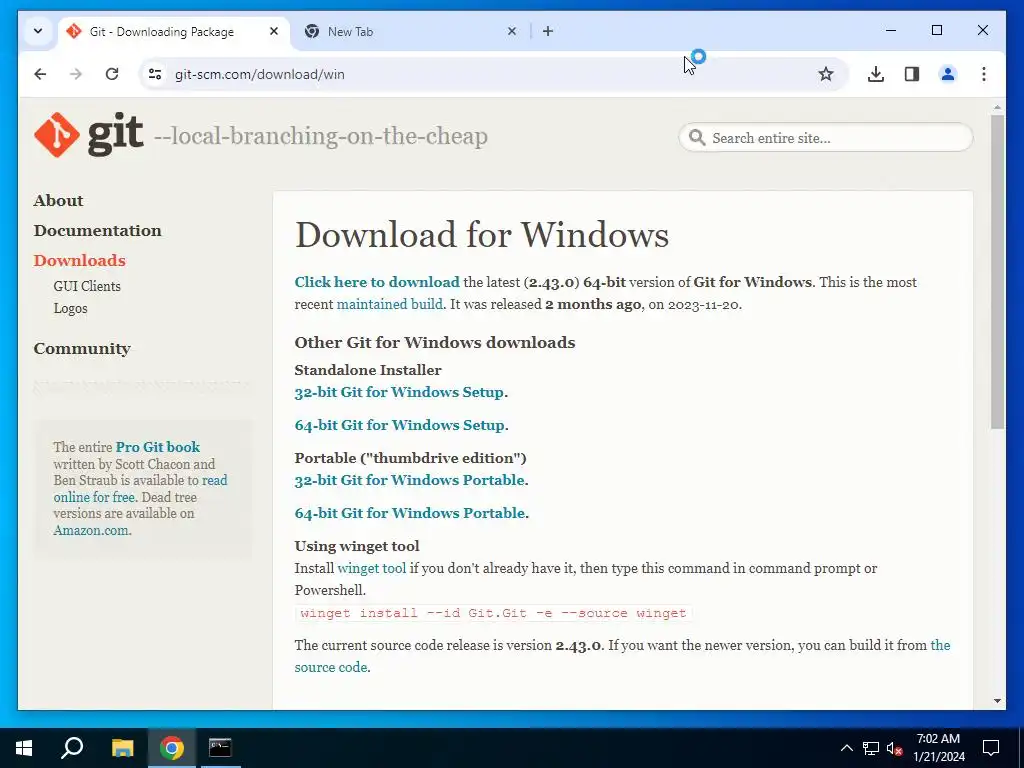Open site information icon in address bar
Image resolution: width=1024 pixels, height=768 pixels.
pyautogui.click(x=155, y=74)
